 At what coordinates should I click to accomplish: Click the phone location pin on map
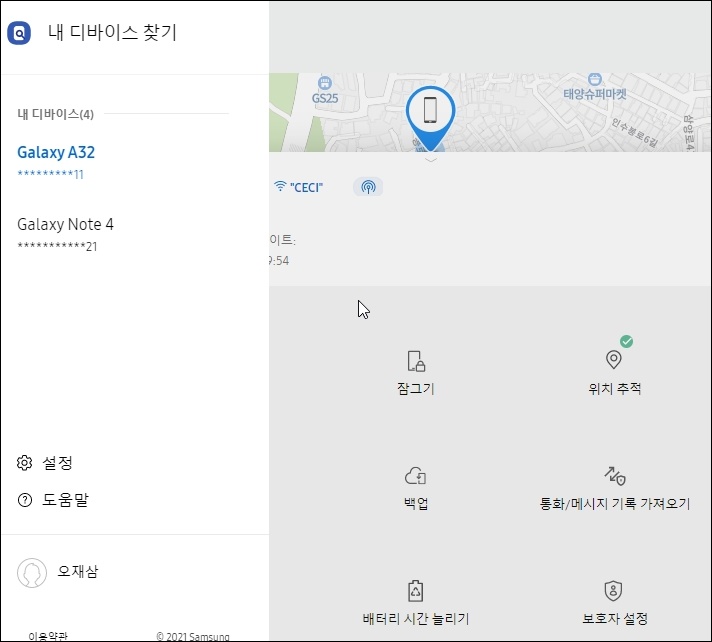click(x=430, y=118)
